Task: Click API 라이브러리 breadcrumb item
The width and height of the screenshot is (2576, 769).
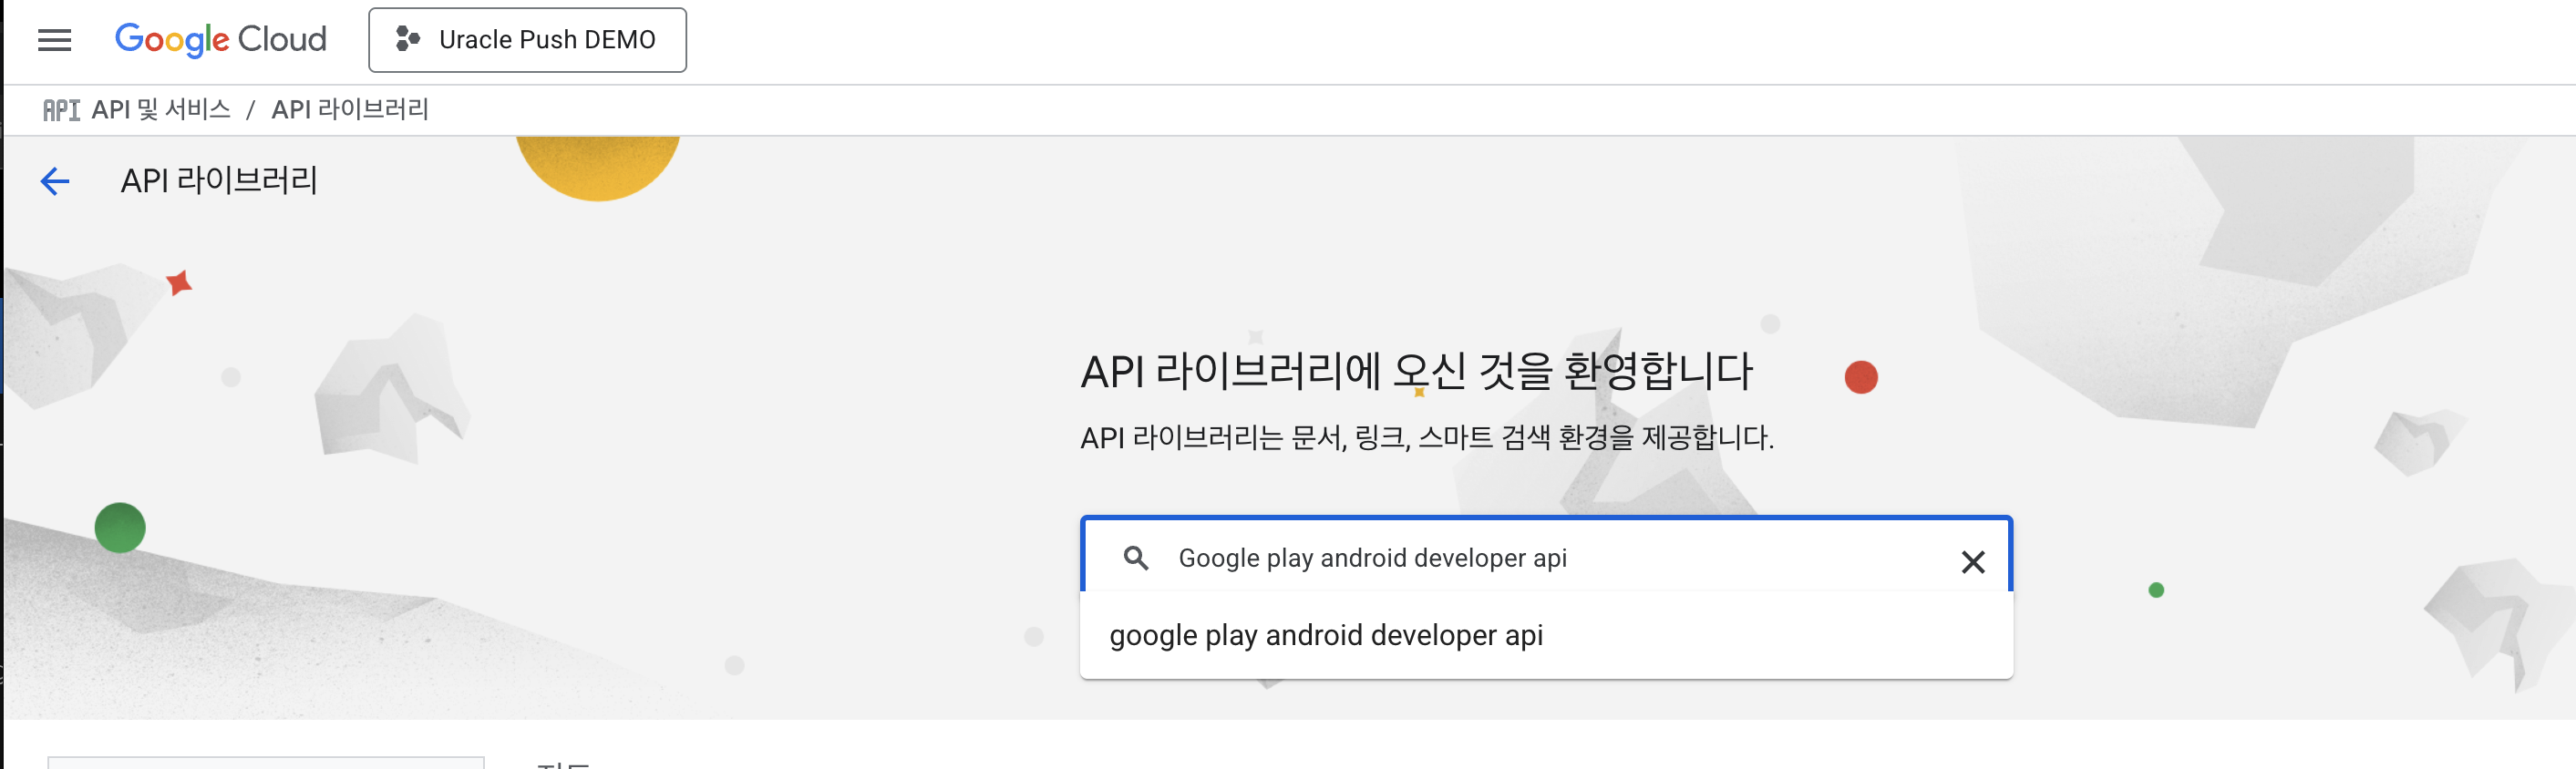Action: [350, 109]
